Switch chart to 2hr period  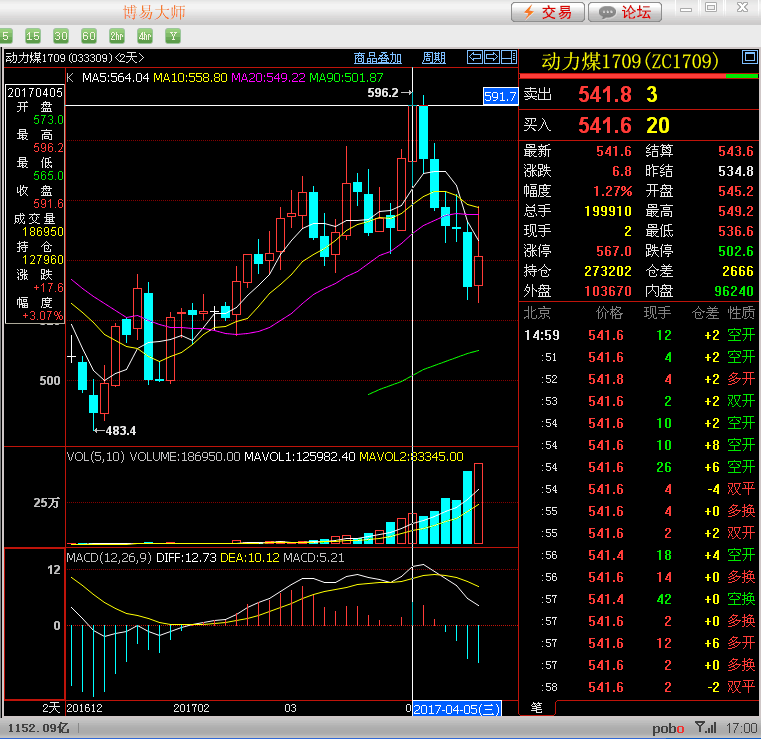click(x=118, y=36)
